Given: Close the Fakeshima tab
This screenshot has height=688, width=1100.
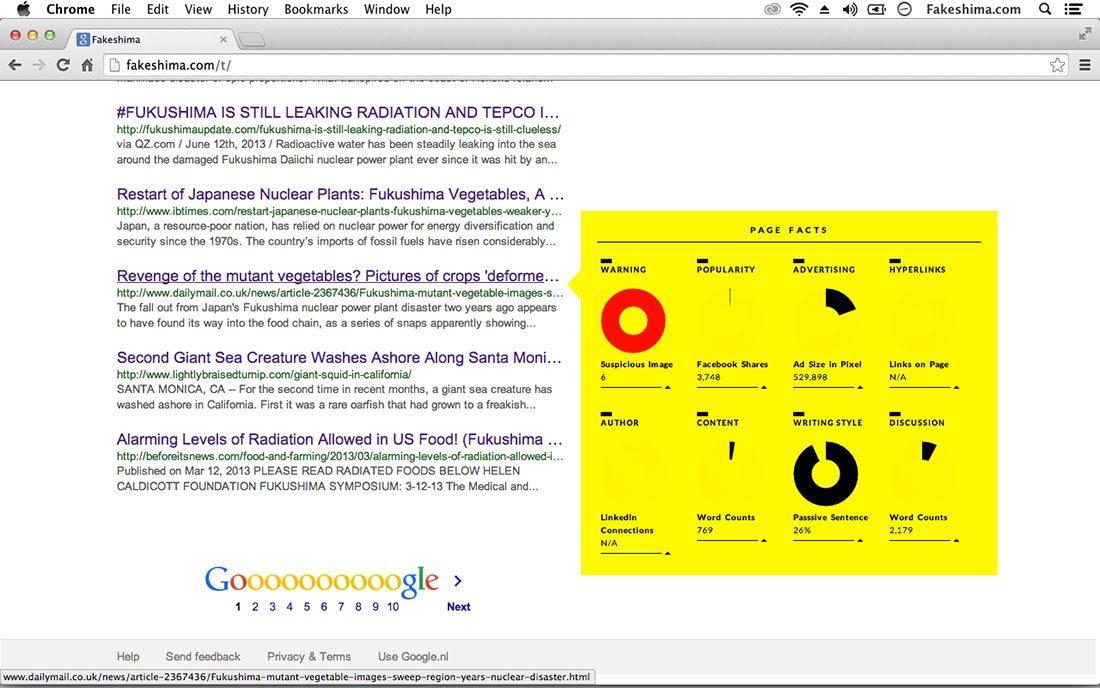Looking at the screenshot, I should pyautogui.click(x=223, y=39).
